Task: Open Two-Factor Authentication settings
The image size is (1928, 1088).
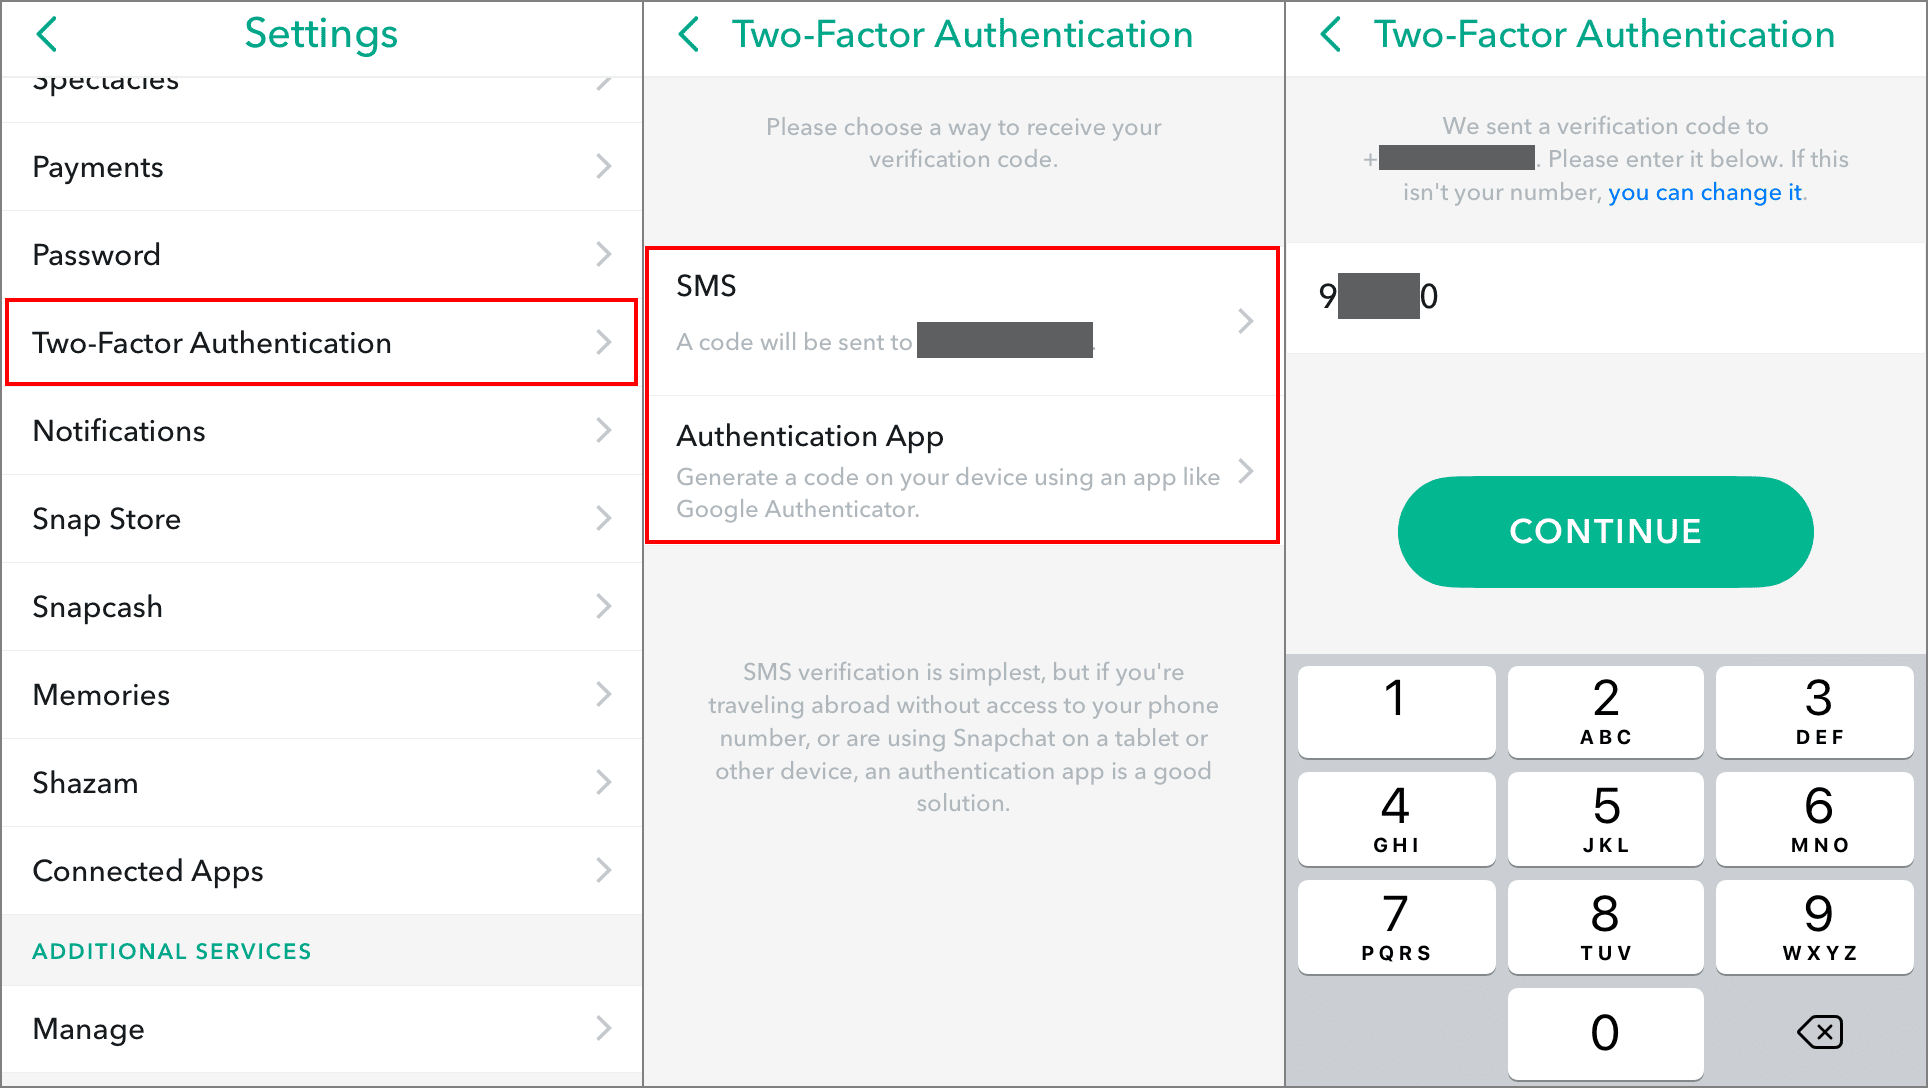Action: (x=321, y=342)
